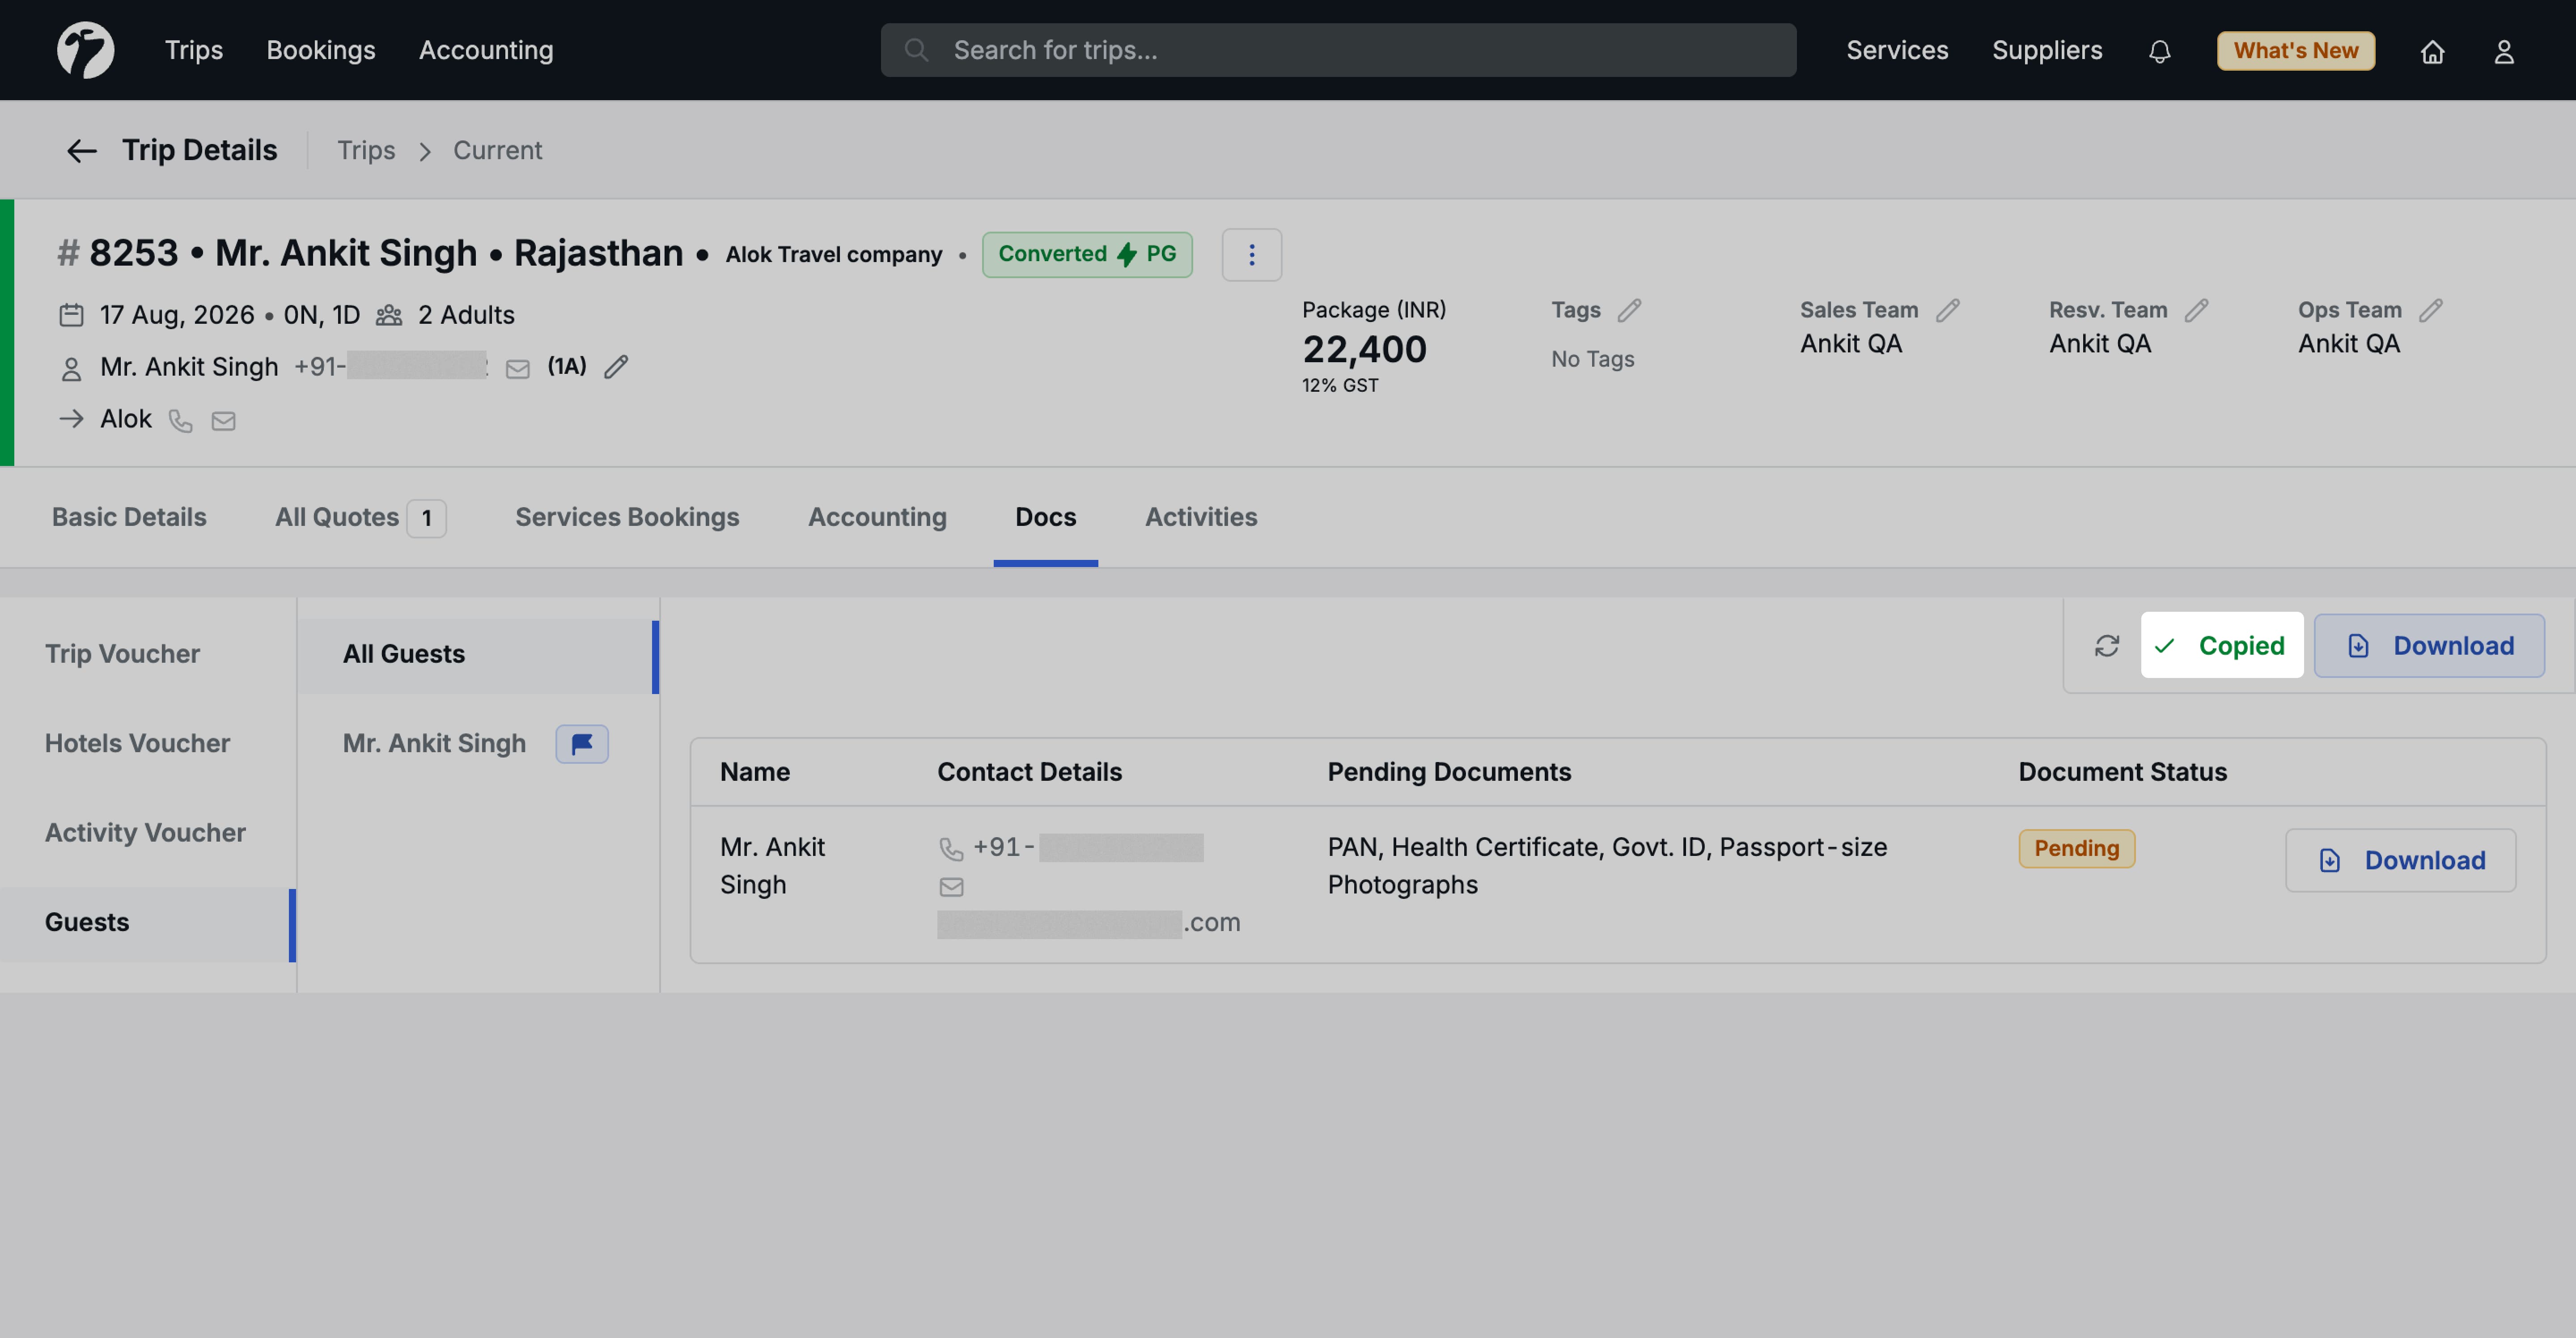Click the phone icon in Contact Details
Viewport: 2576px width, 1338px height.
[950, 849]
